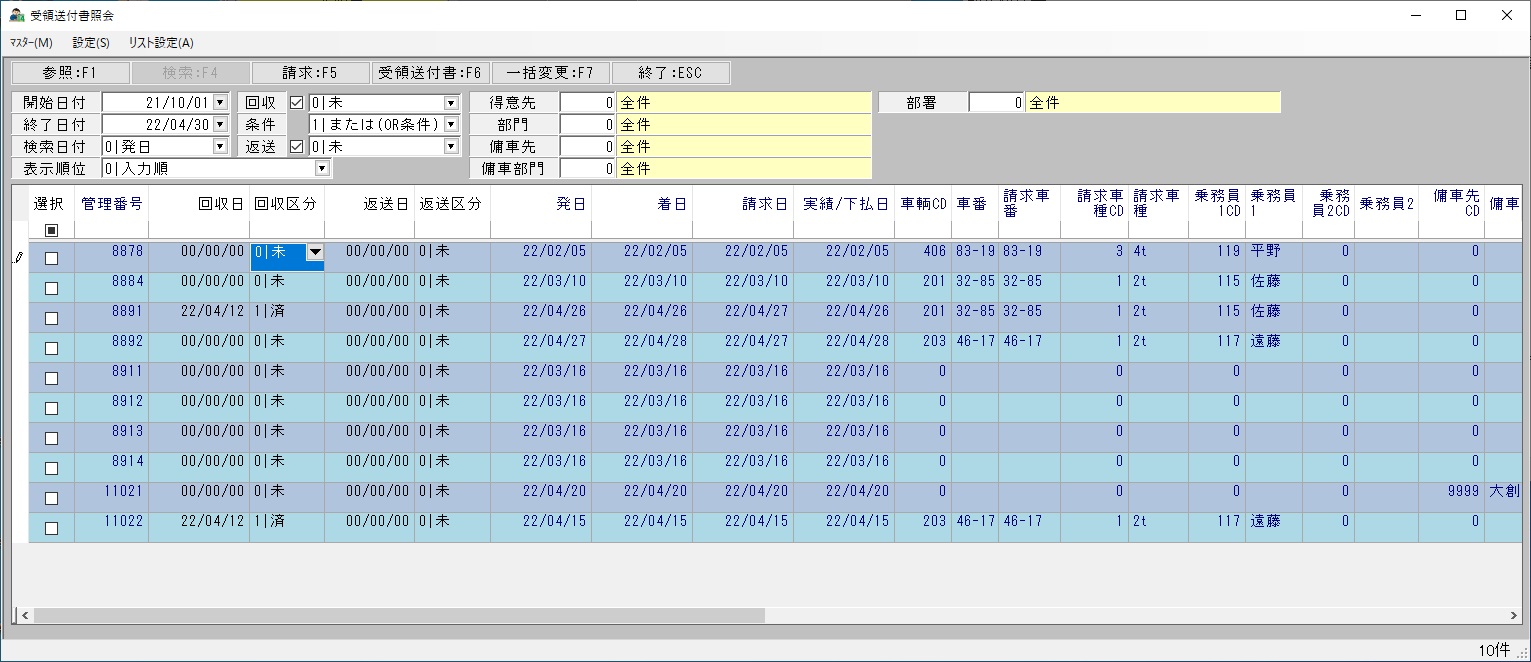
Task: Open the 表示順位 sort order dropdown
Action: coord(321,168)
